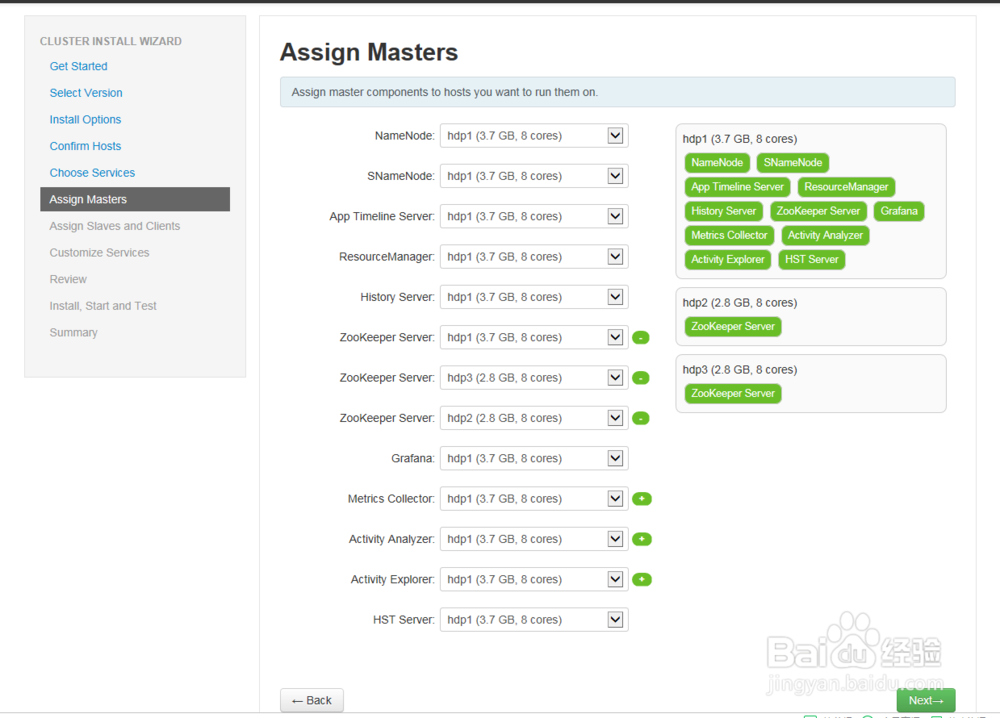Go to Choose Services wizard step
Screen dimensions: 1000x718
[x=92, y=173]
